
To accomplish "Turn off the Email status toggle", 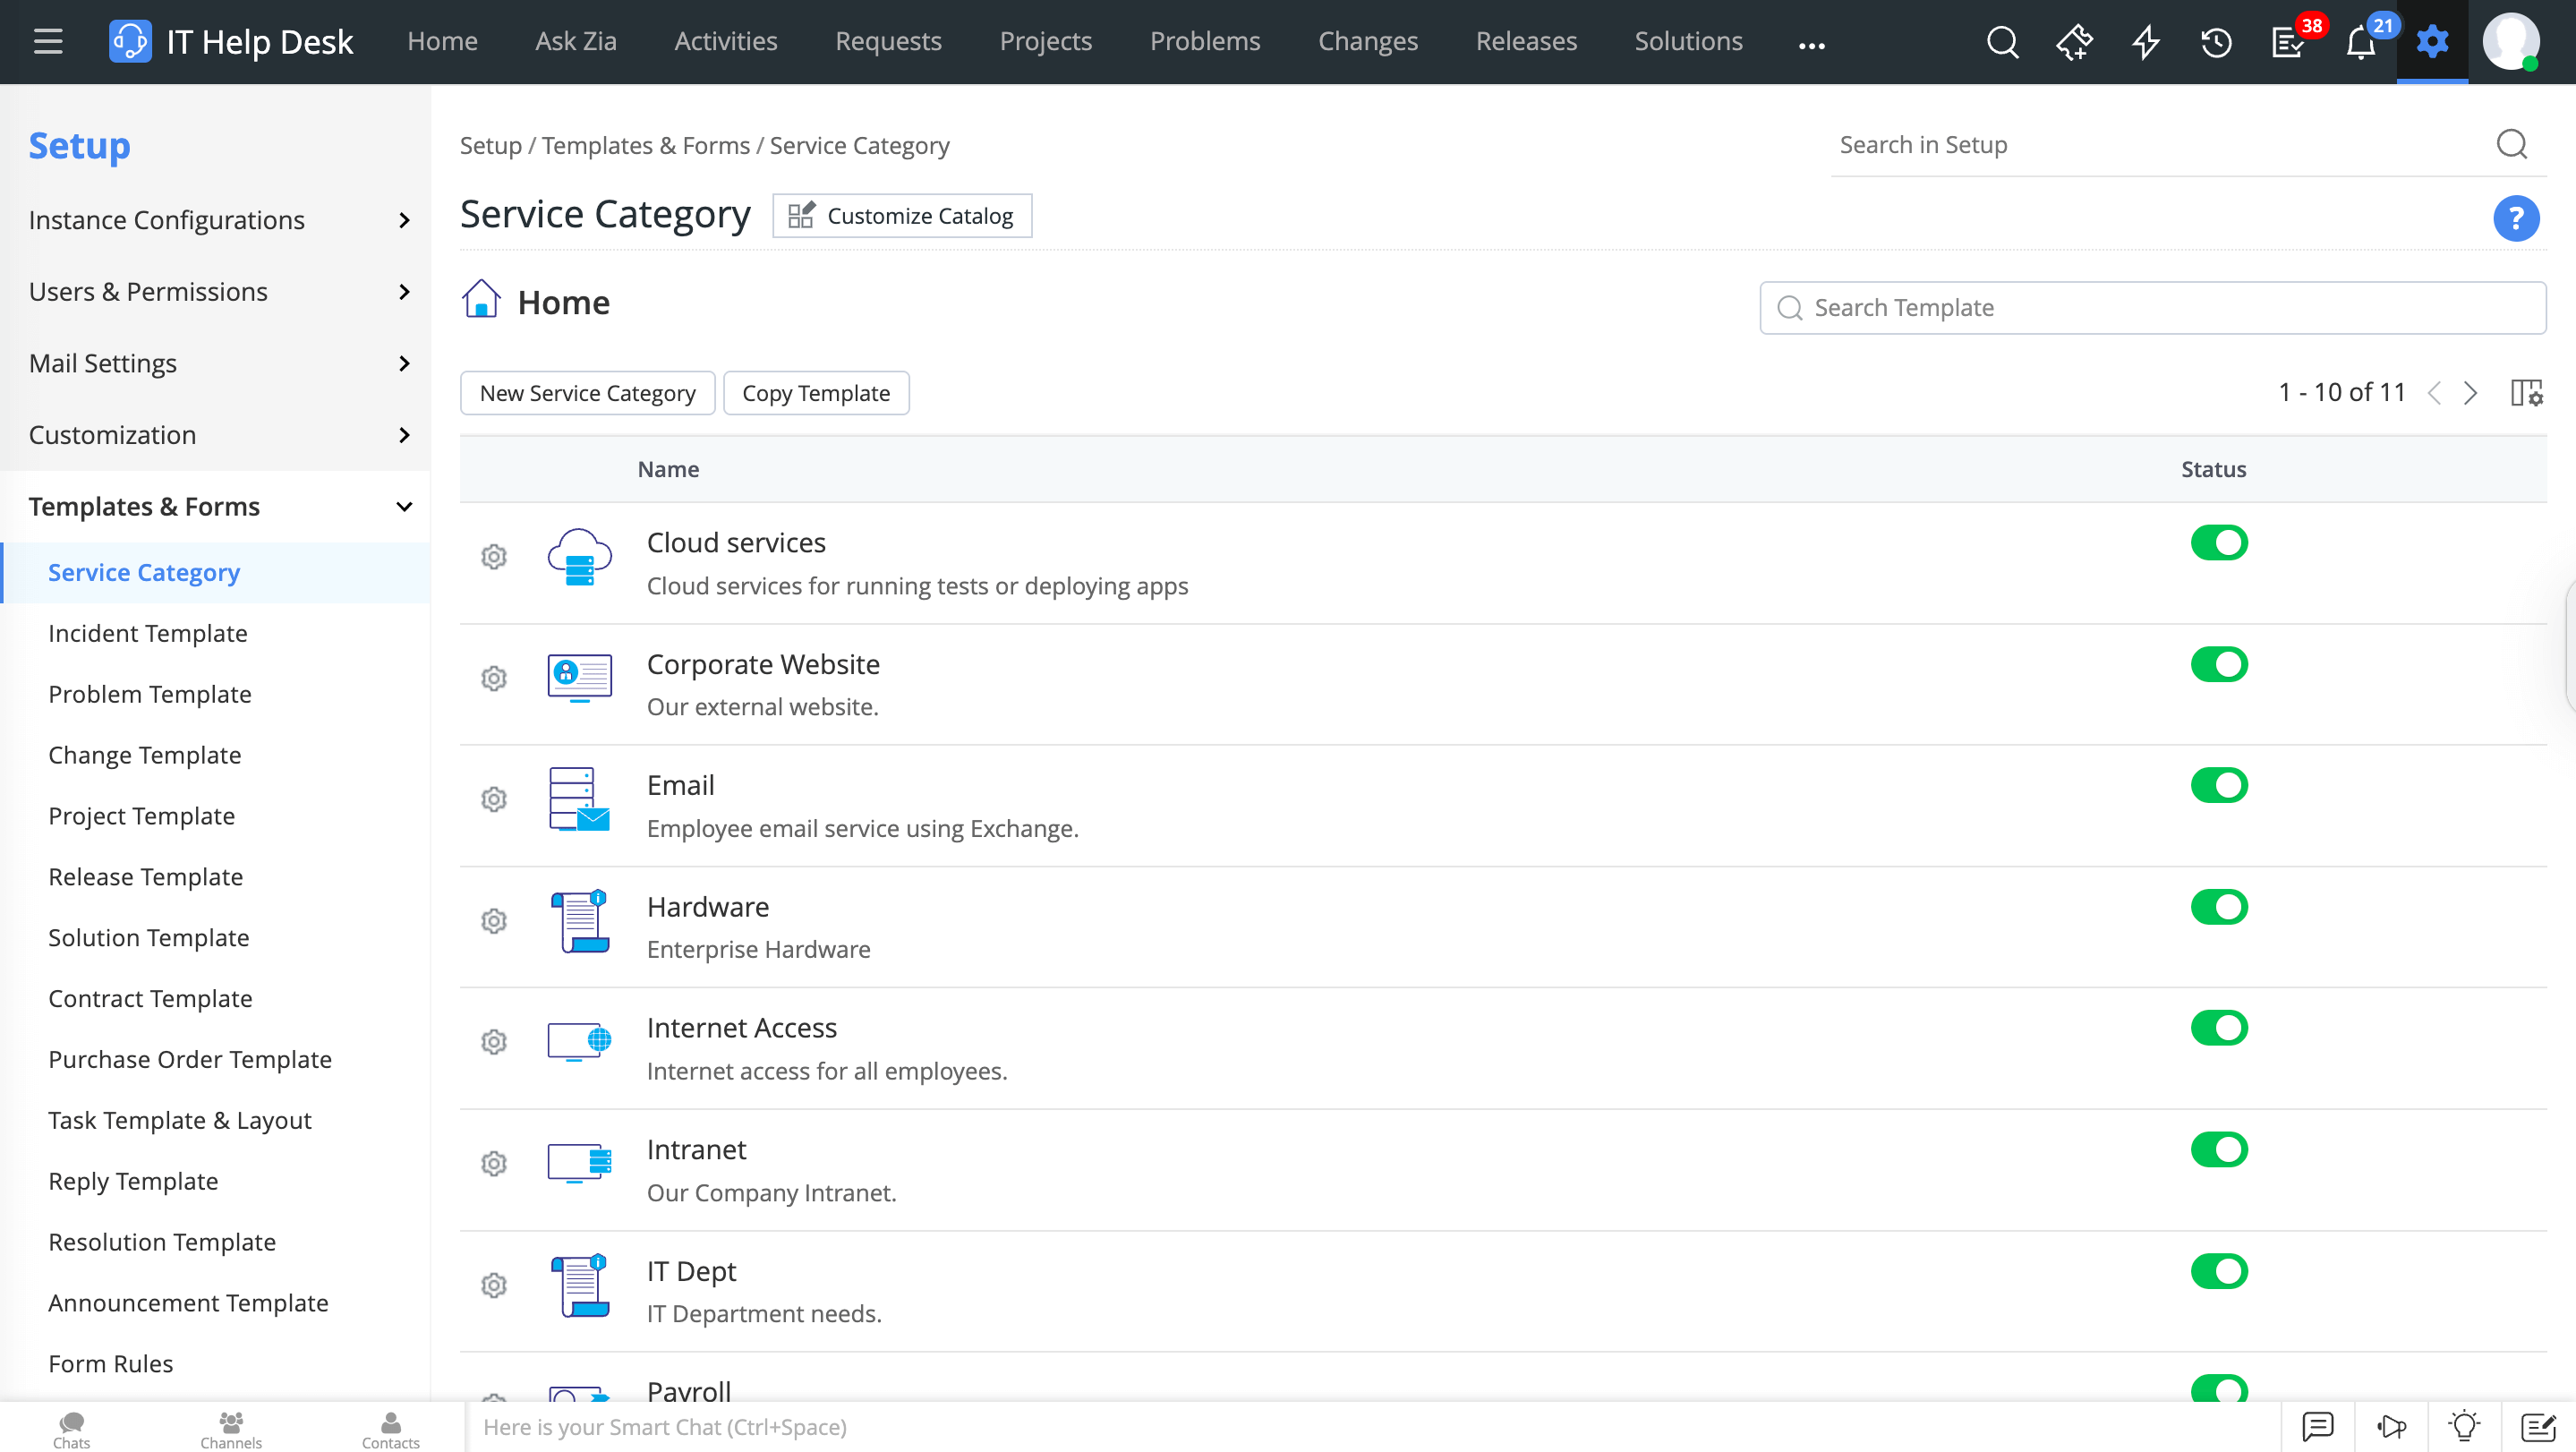I will coord(2218,786).
